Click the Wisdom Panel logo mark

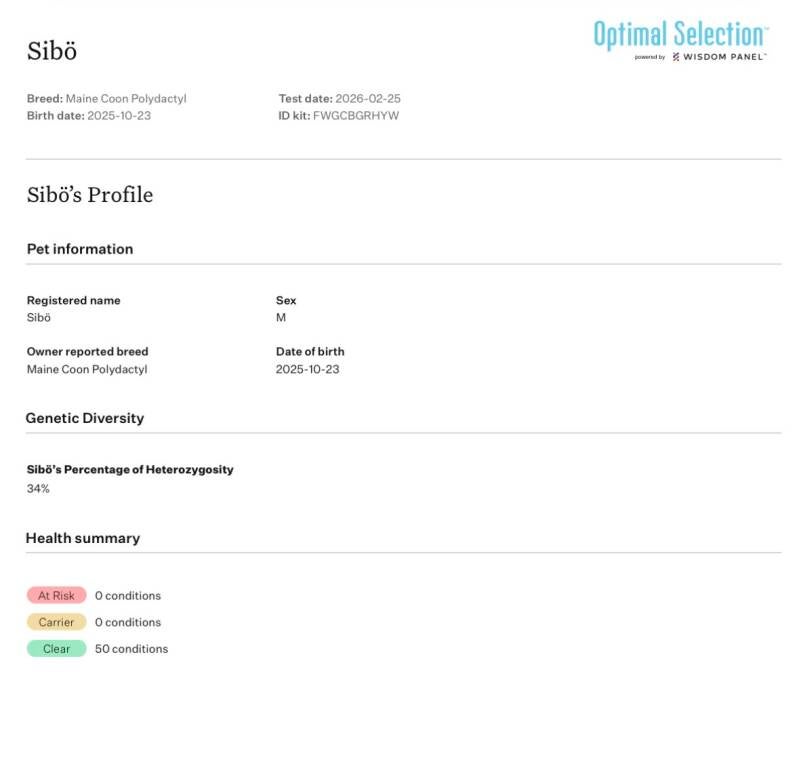(676, 57)
